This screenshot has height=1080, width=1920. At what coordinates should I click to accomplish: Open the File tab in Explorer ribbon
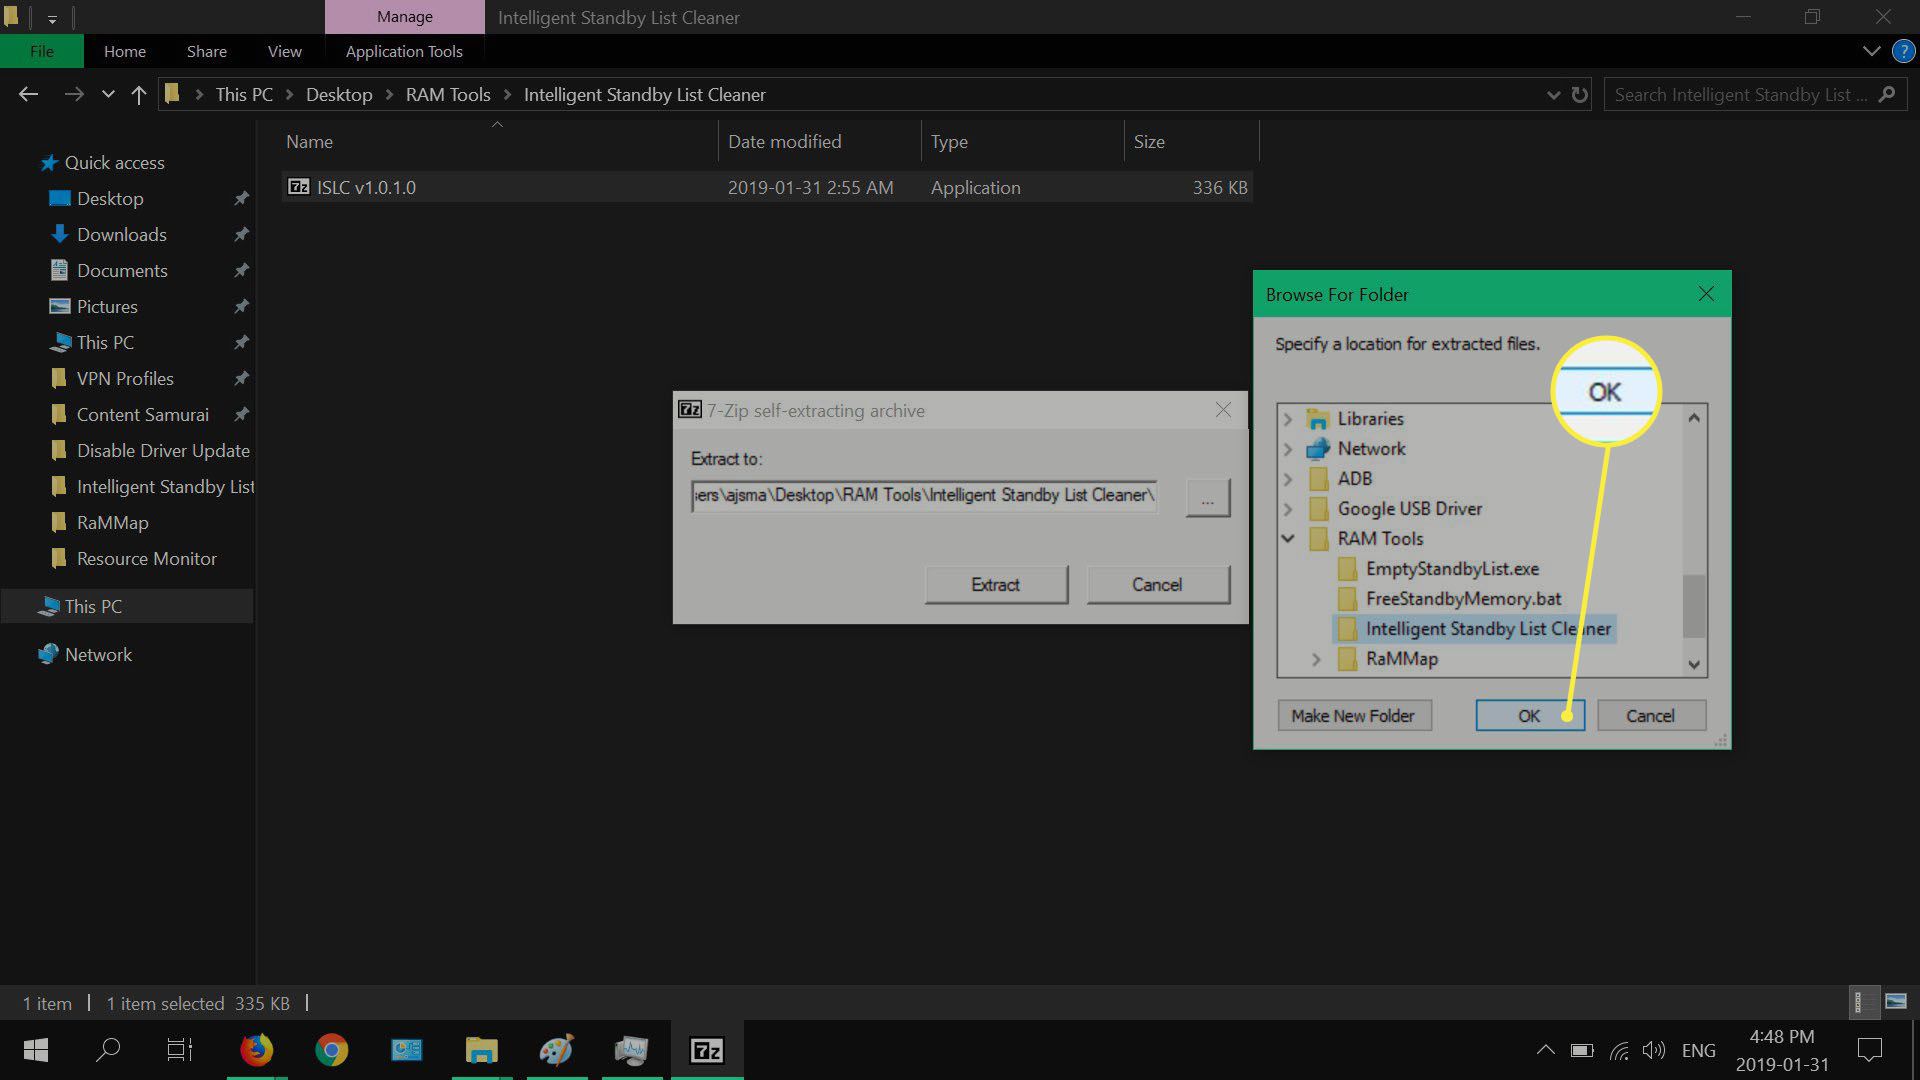point(42,51)
